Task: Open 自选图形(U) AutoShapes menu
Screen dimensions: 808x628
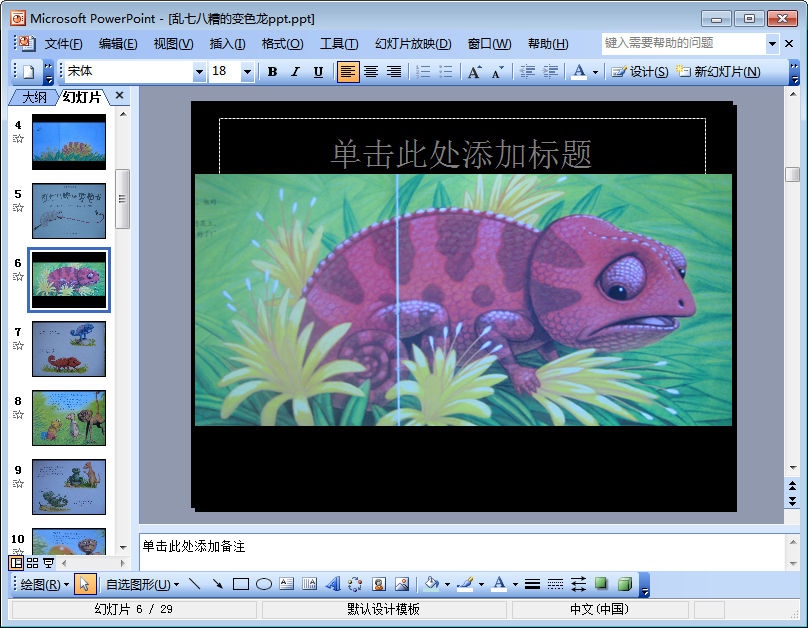Action: [x=143, y=584]
